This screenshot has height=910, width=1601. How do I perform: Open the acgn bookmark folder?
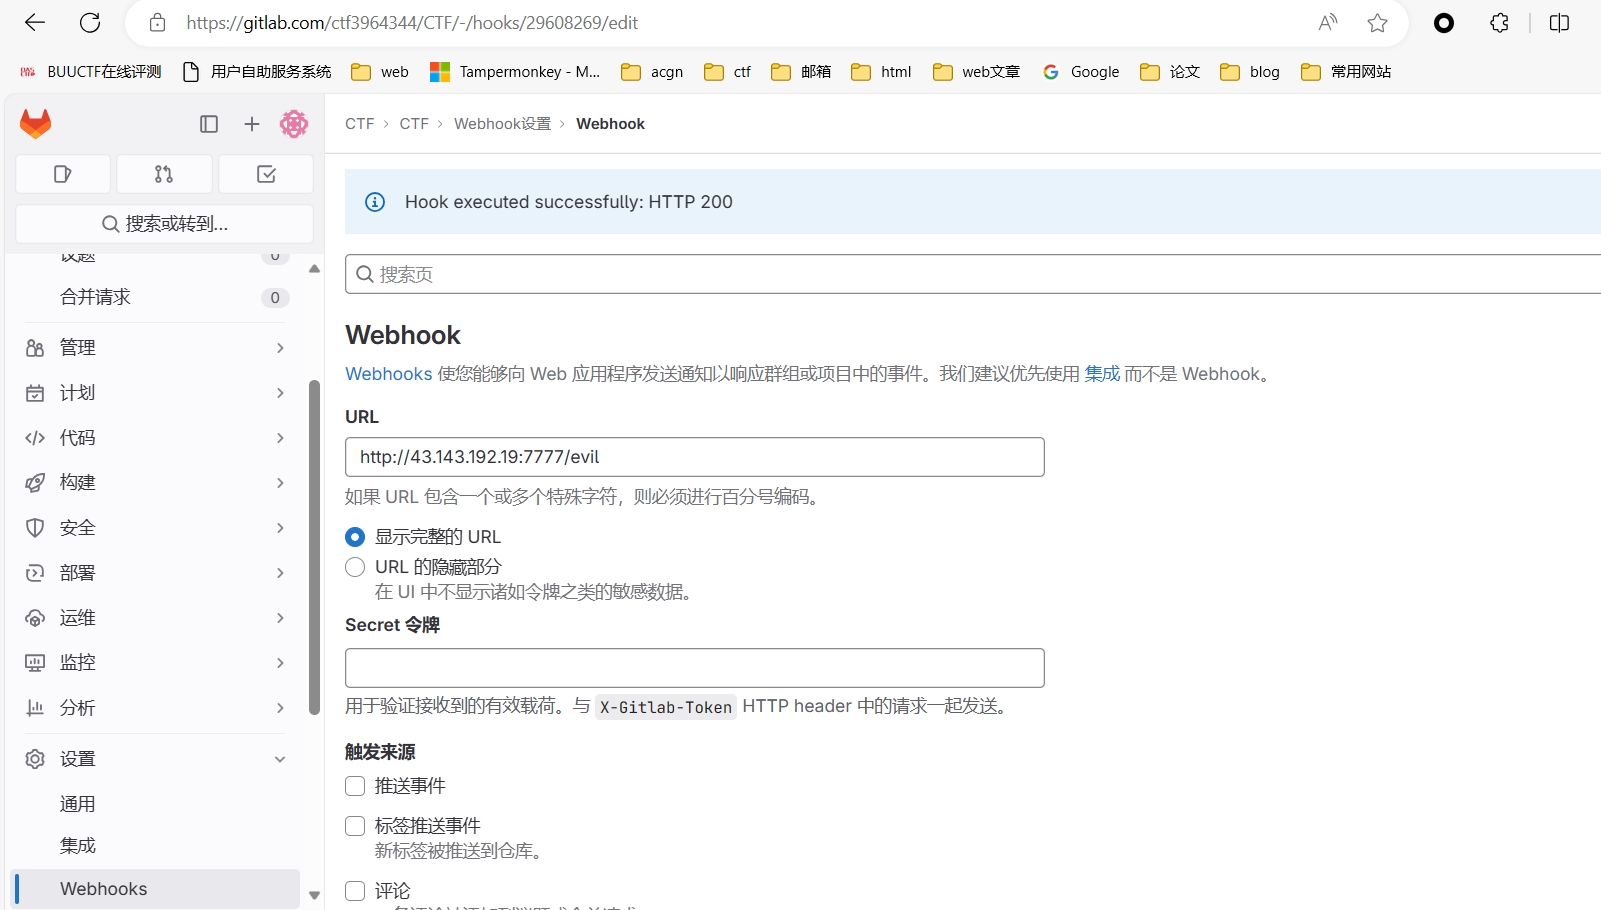pos(652,72)
